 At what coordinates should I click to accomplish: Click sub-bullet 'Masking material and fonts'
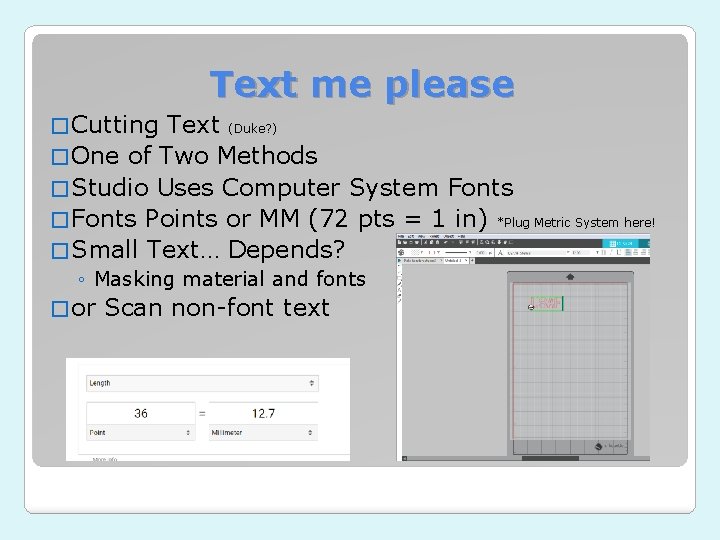pos(230,279)
